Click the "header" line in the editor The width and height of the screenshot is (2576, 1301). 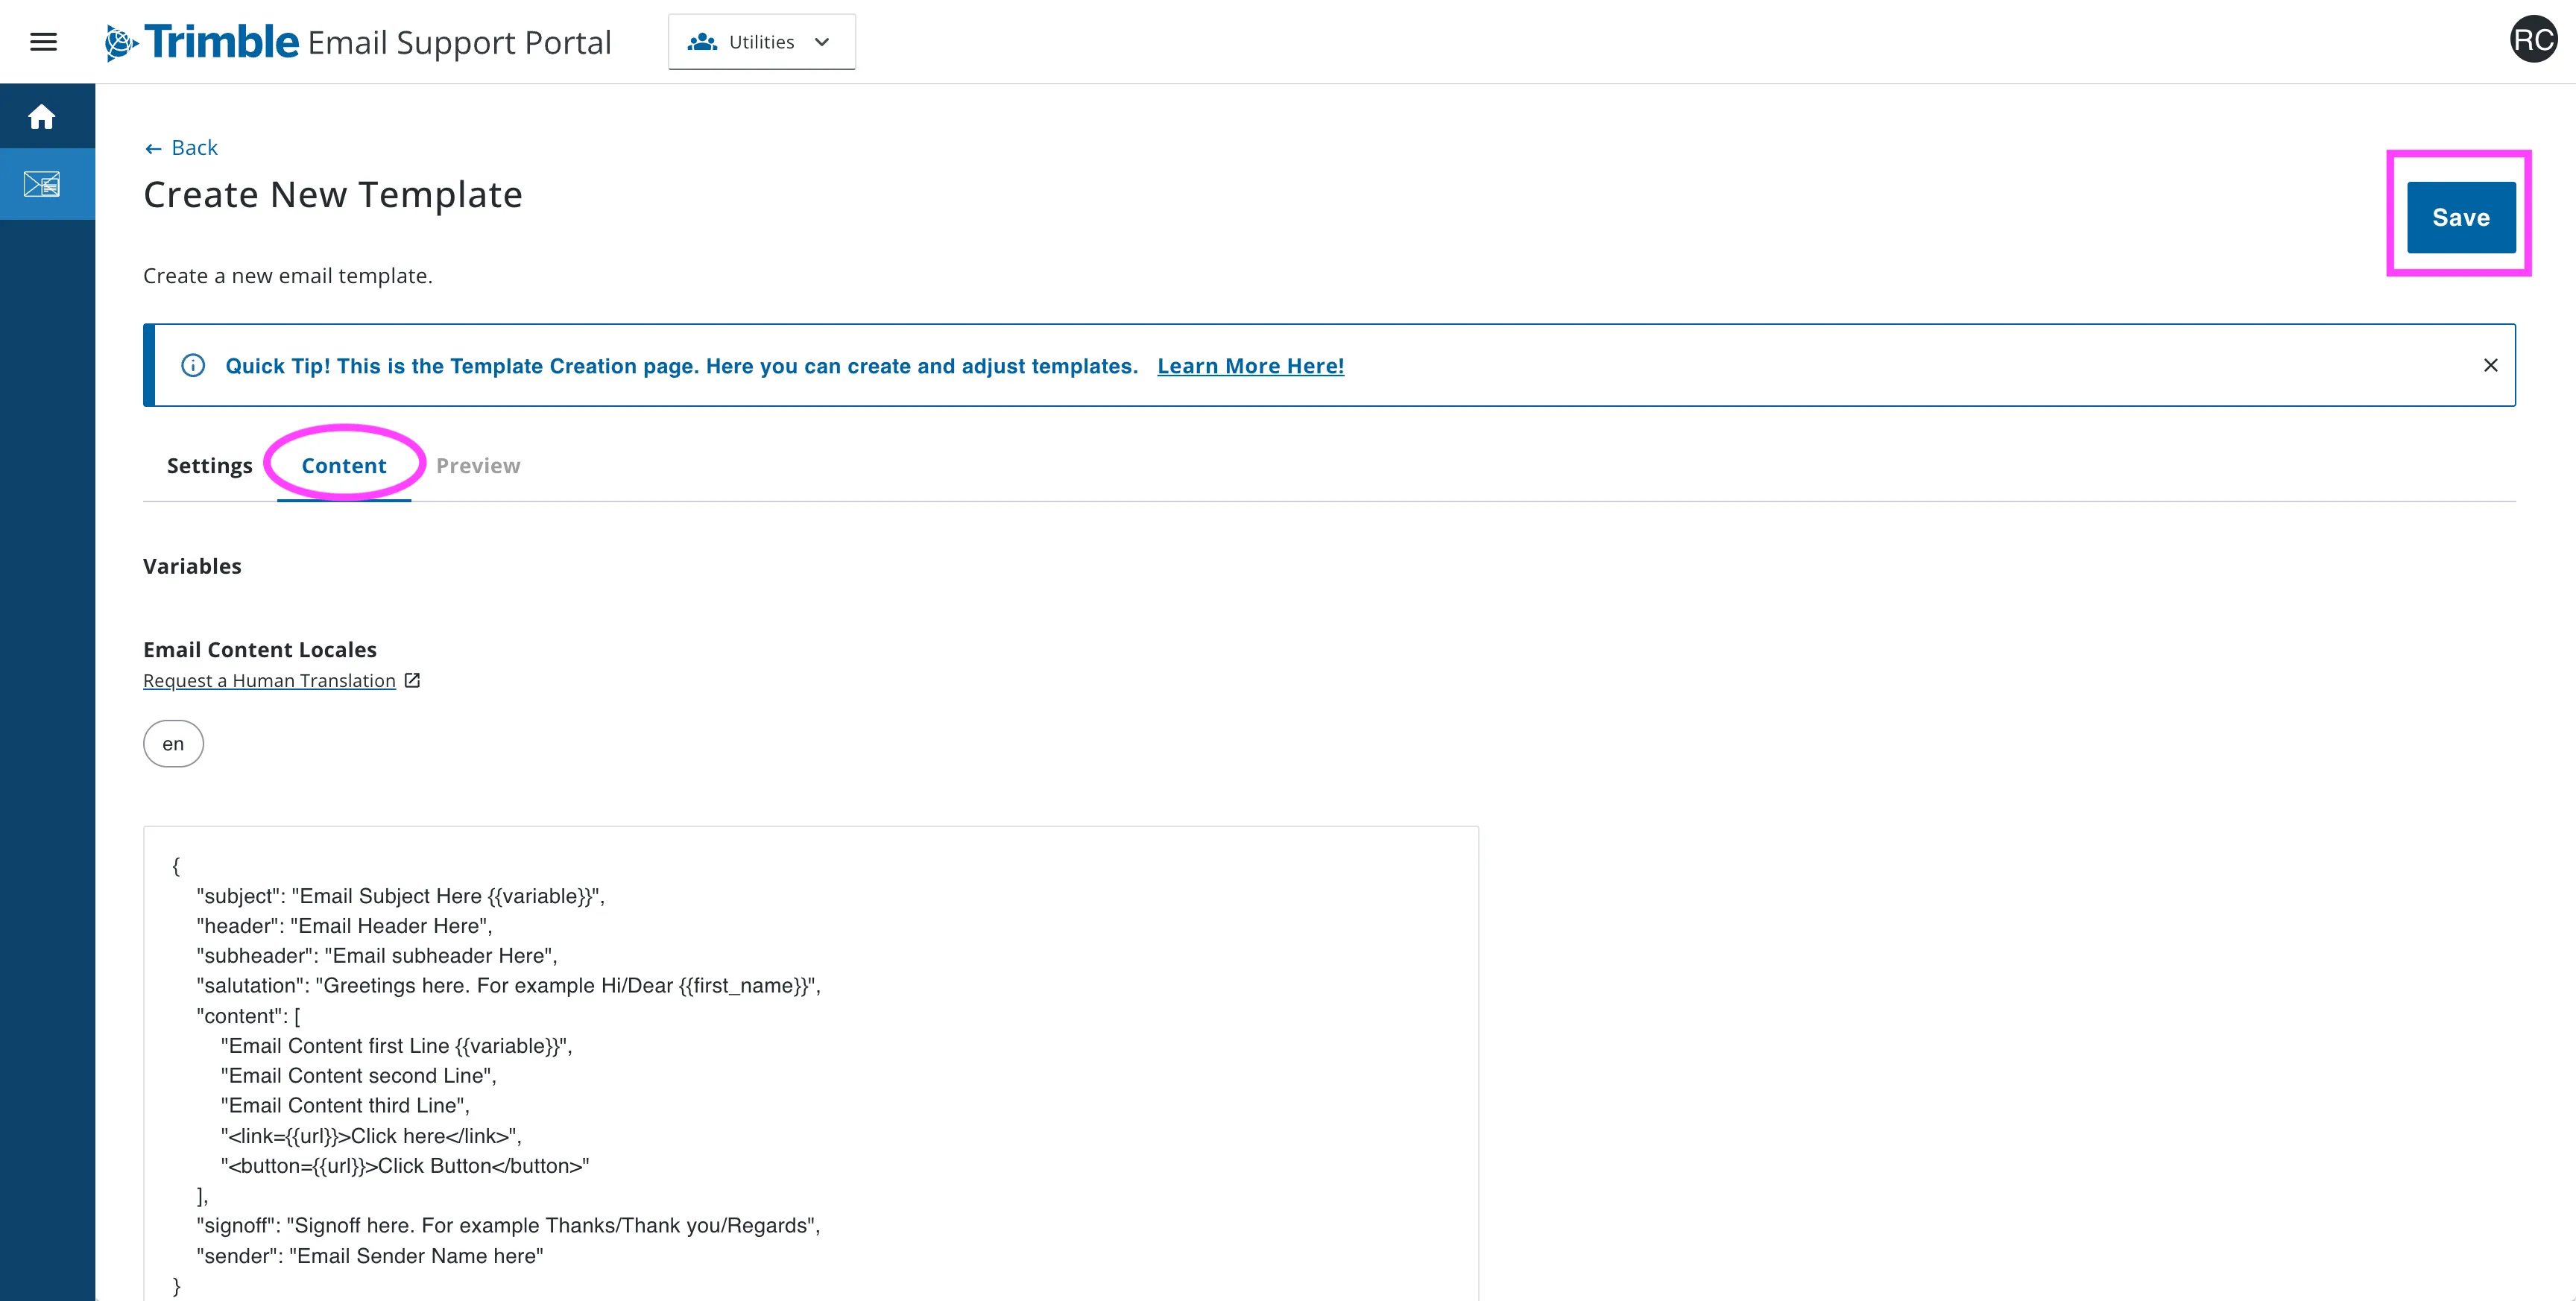pos(344,926)
